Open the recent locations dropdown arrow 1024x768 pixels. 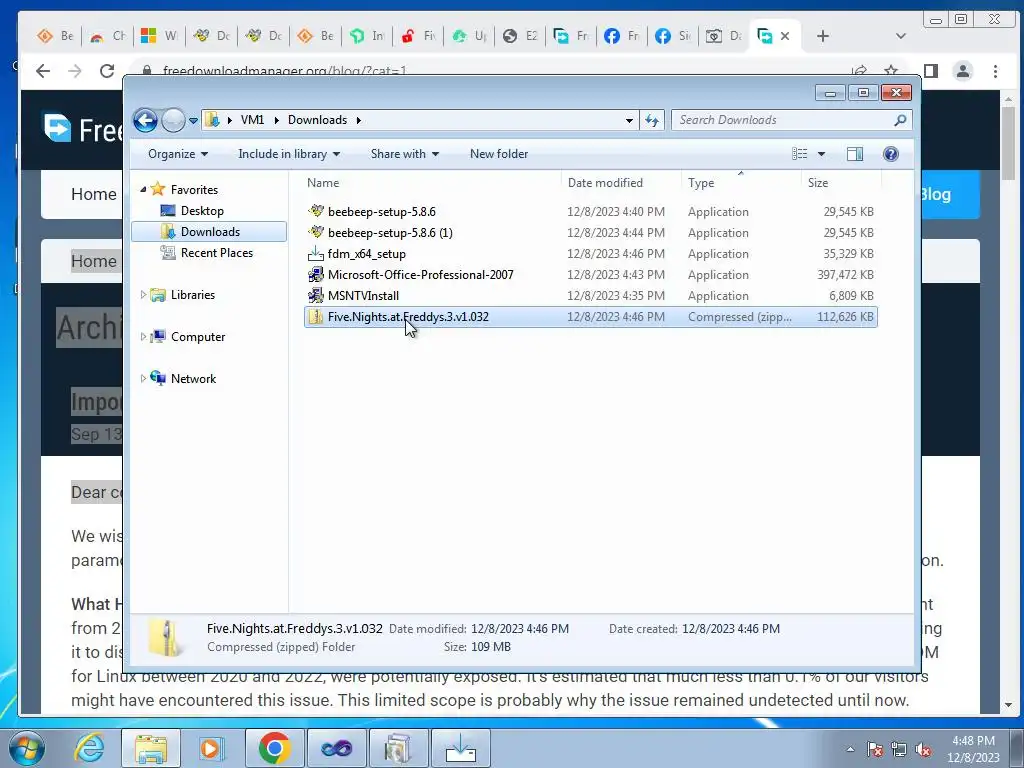click(x=193, y=121)
